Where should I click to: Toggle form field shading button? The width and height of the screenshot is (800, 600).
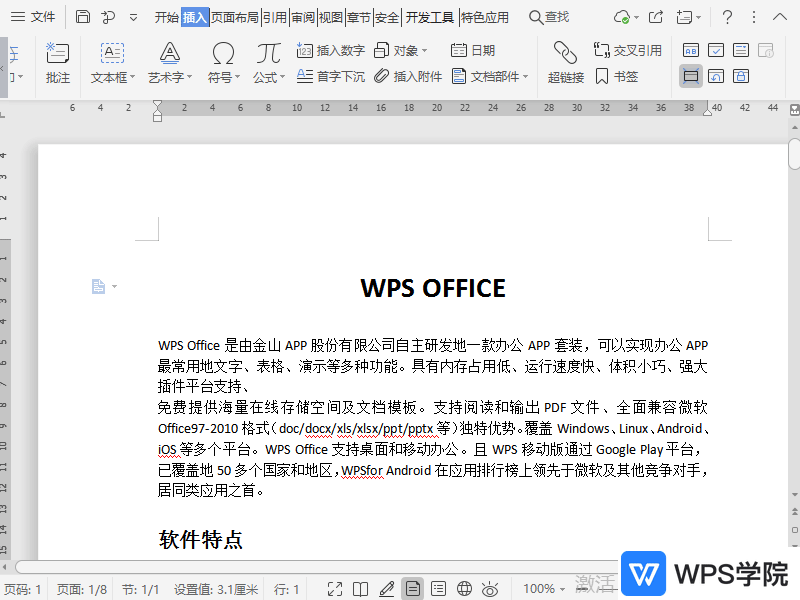tap(691, 77)
